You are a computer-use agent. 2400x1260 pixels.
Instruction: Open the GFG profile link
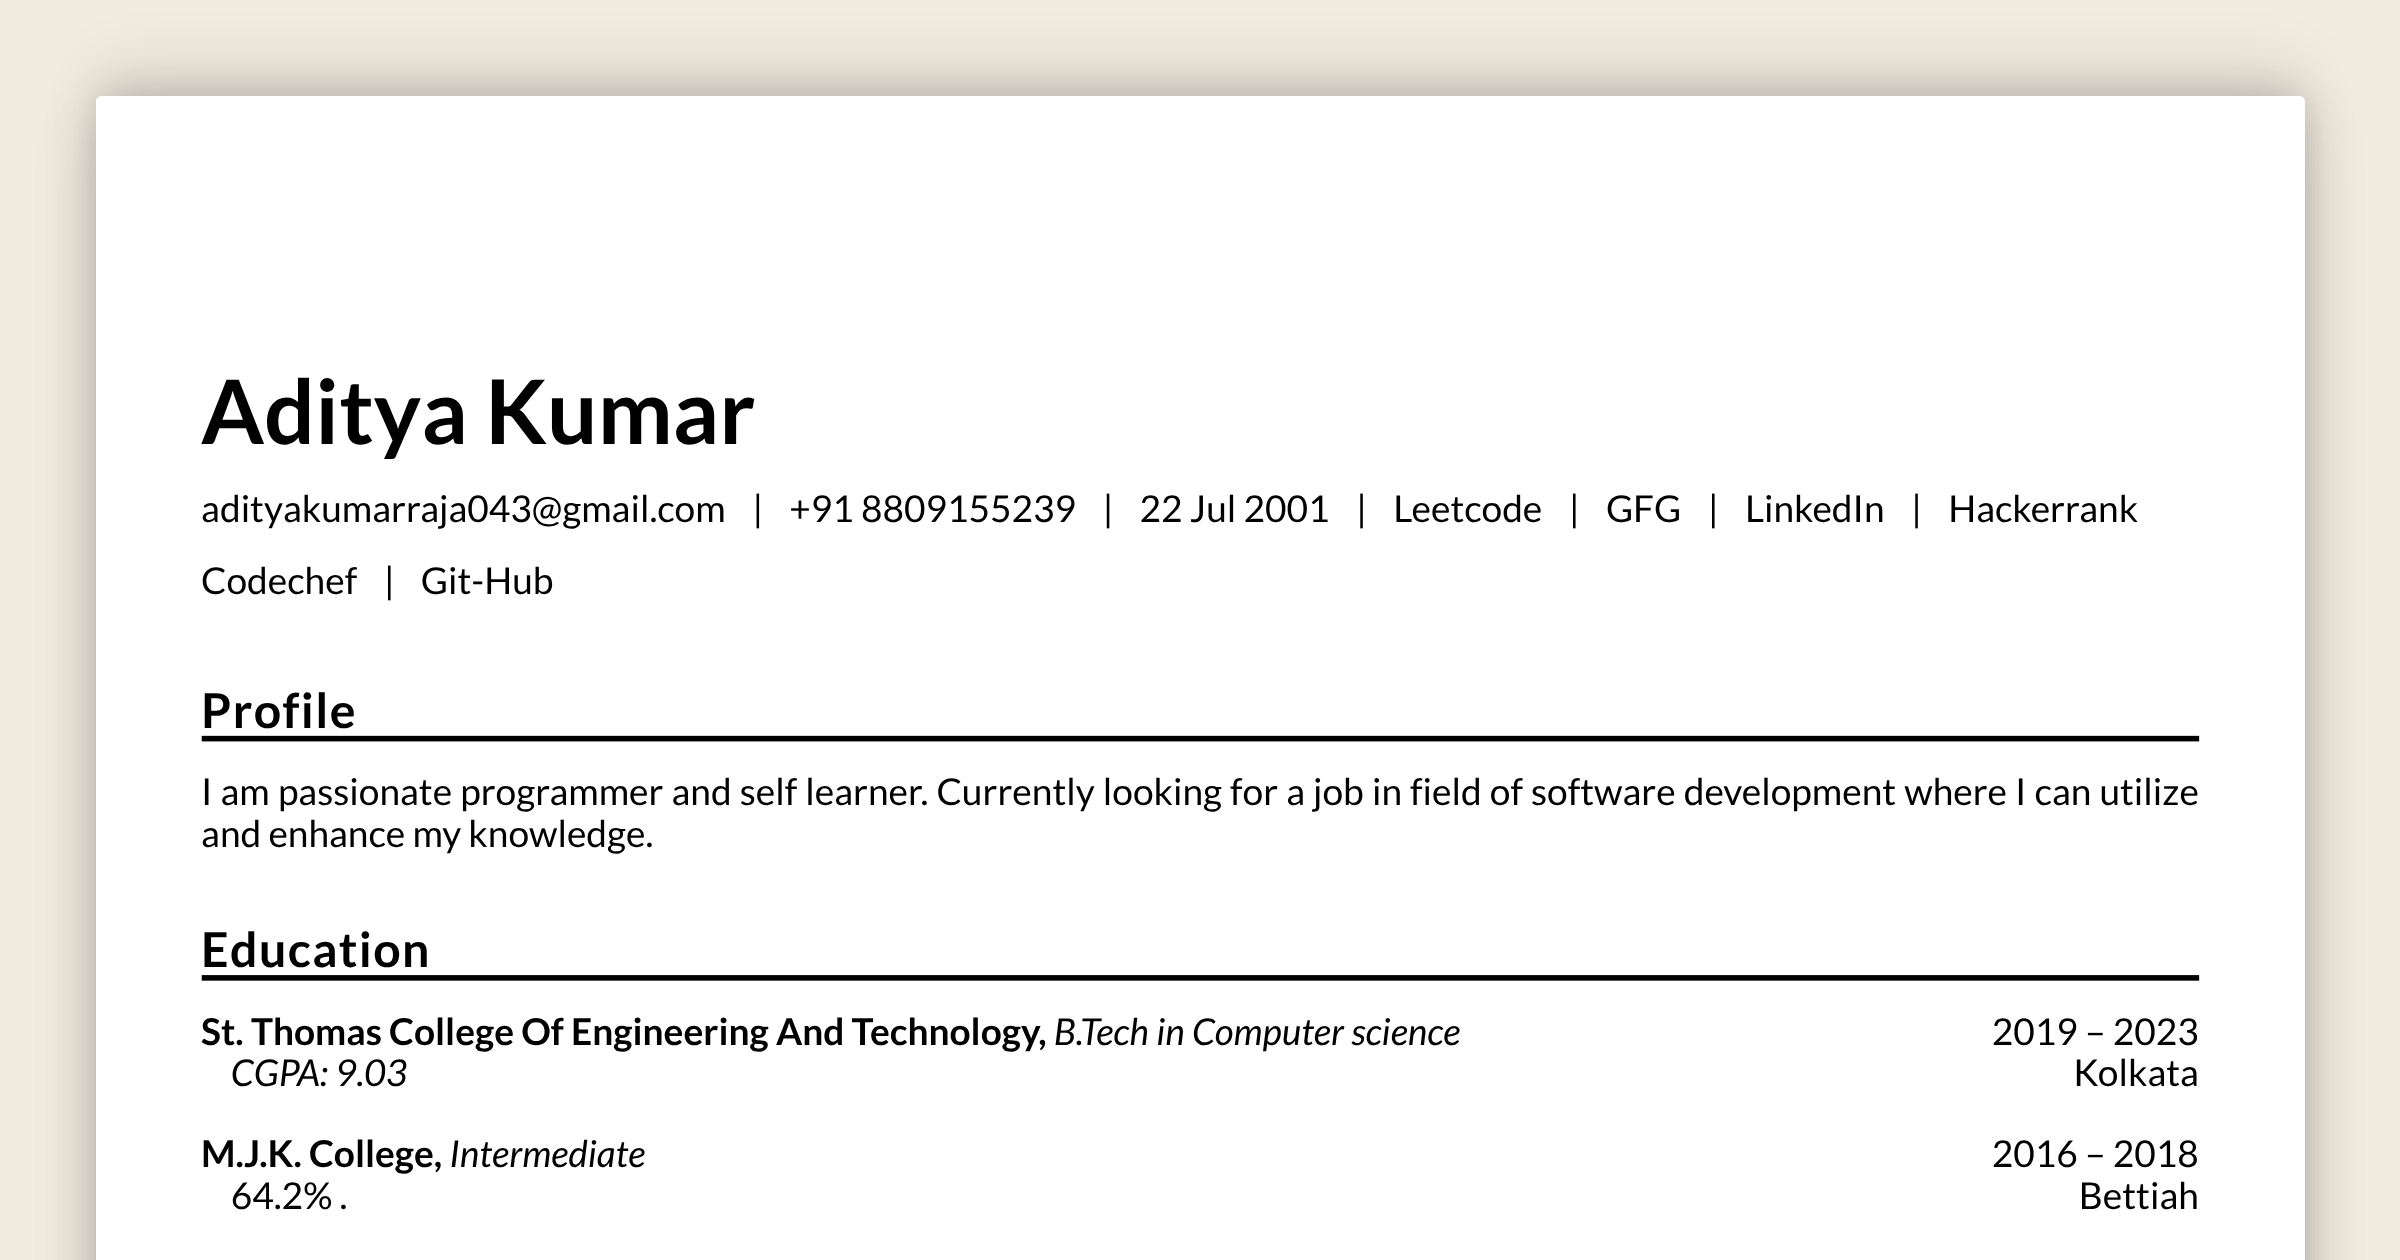coord(1643,510)
